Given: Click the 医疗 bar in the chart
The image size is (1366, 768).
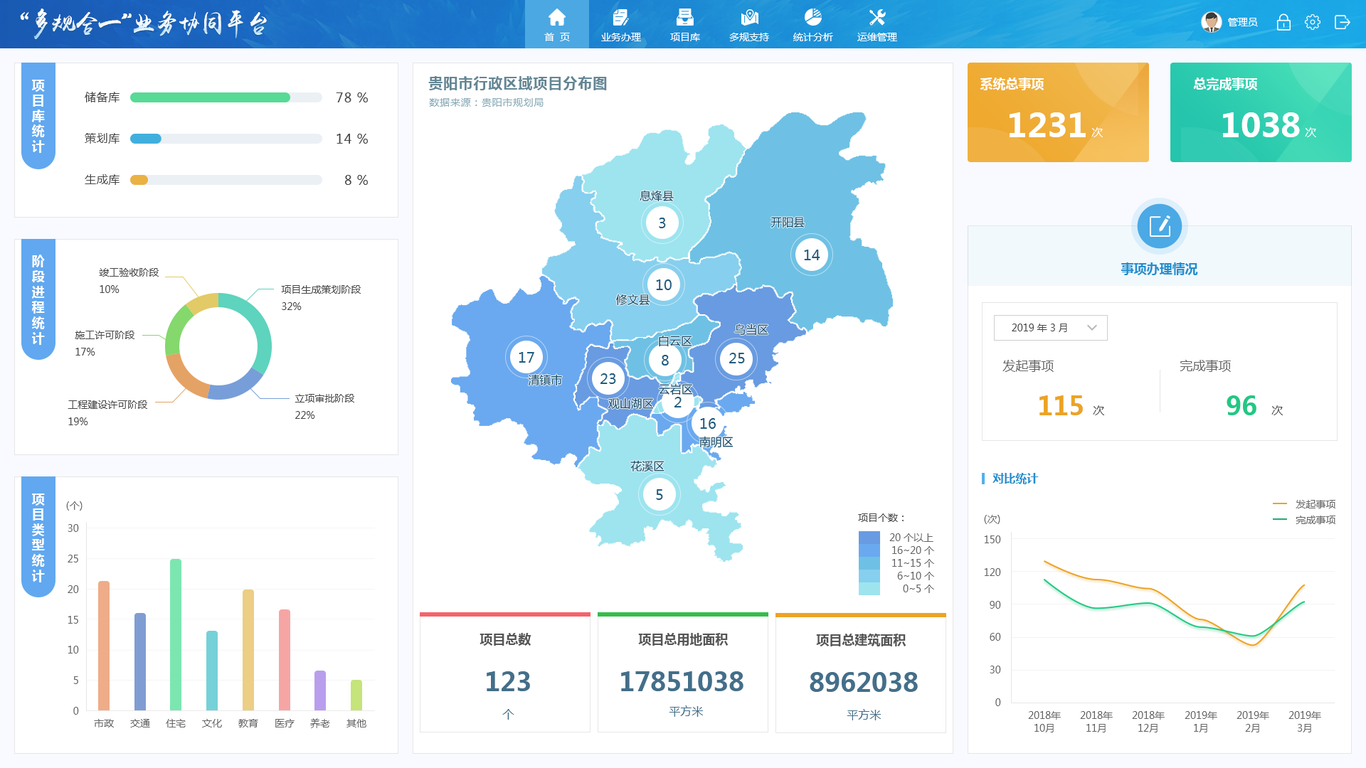Looking at the screenshot, I should (x=285, y=660).
